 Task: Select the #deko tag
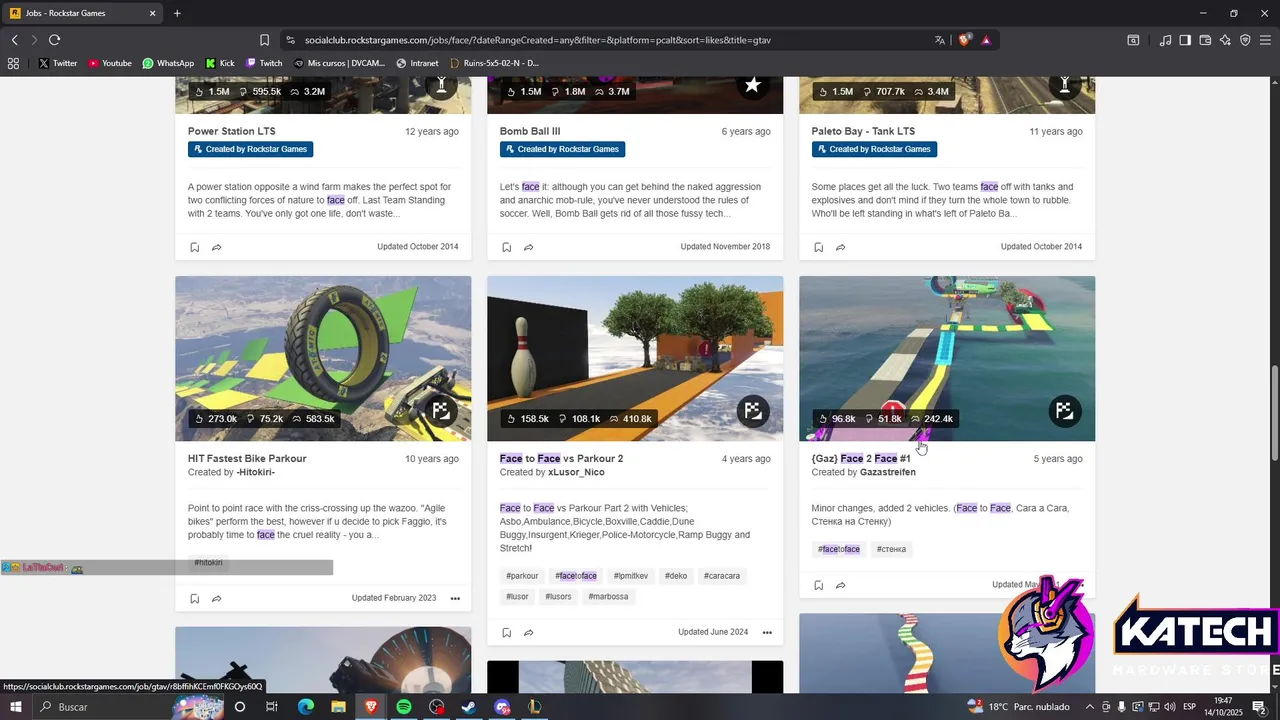[676, 576]
